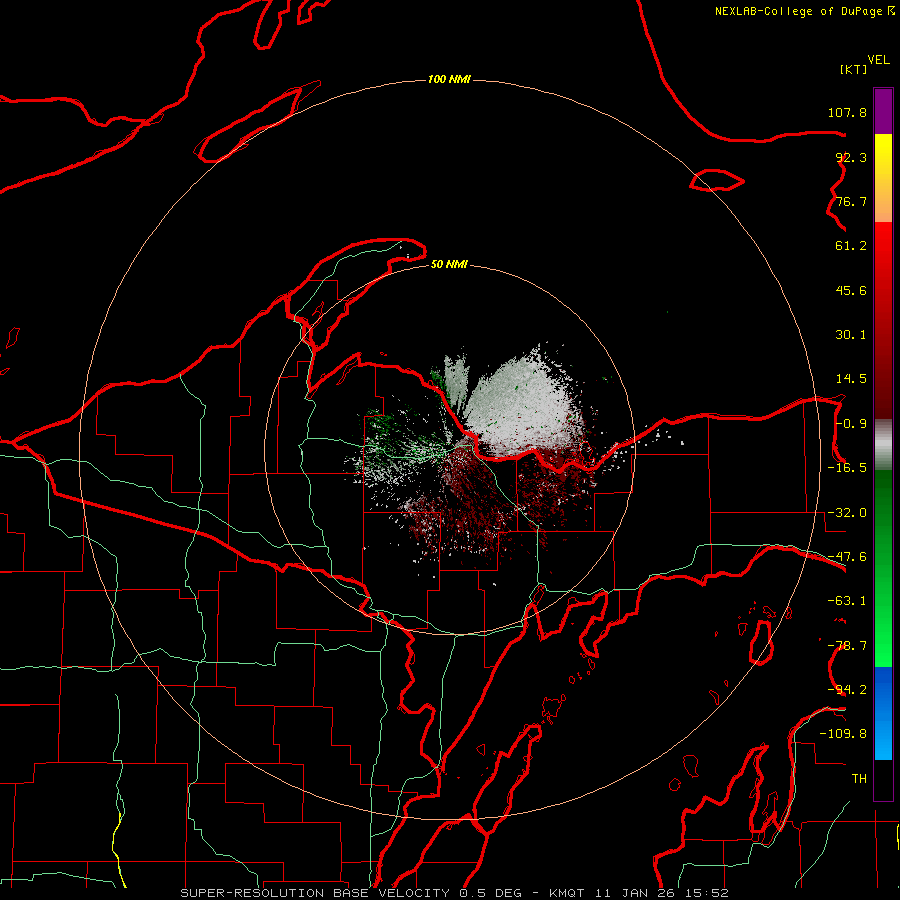Click the -47.6 velocity scale value

[x=847, y=557]
